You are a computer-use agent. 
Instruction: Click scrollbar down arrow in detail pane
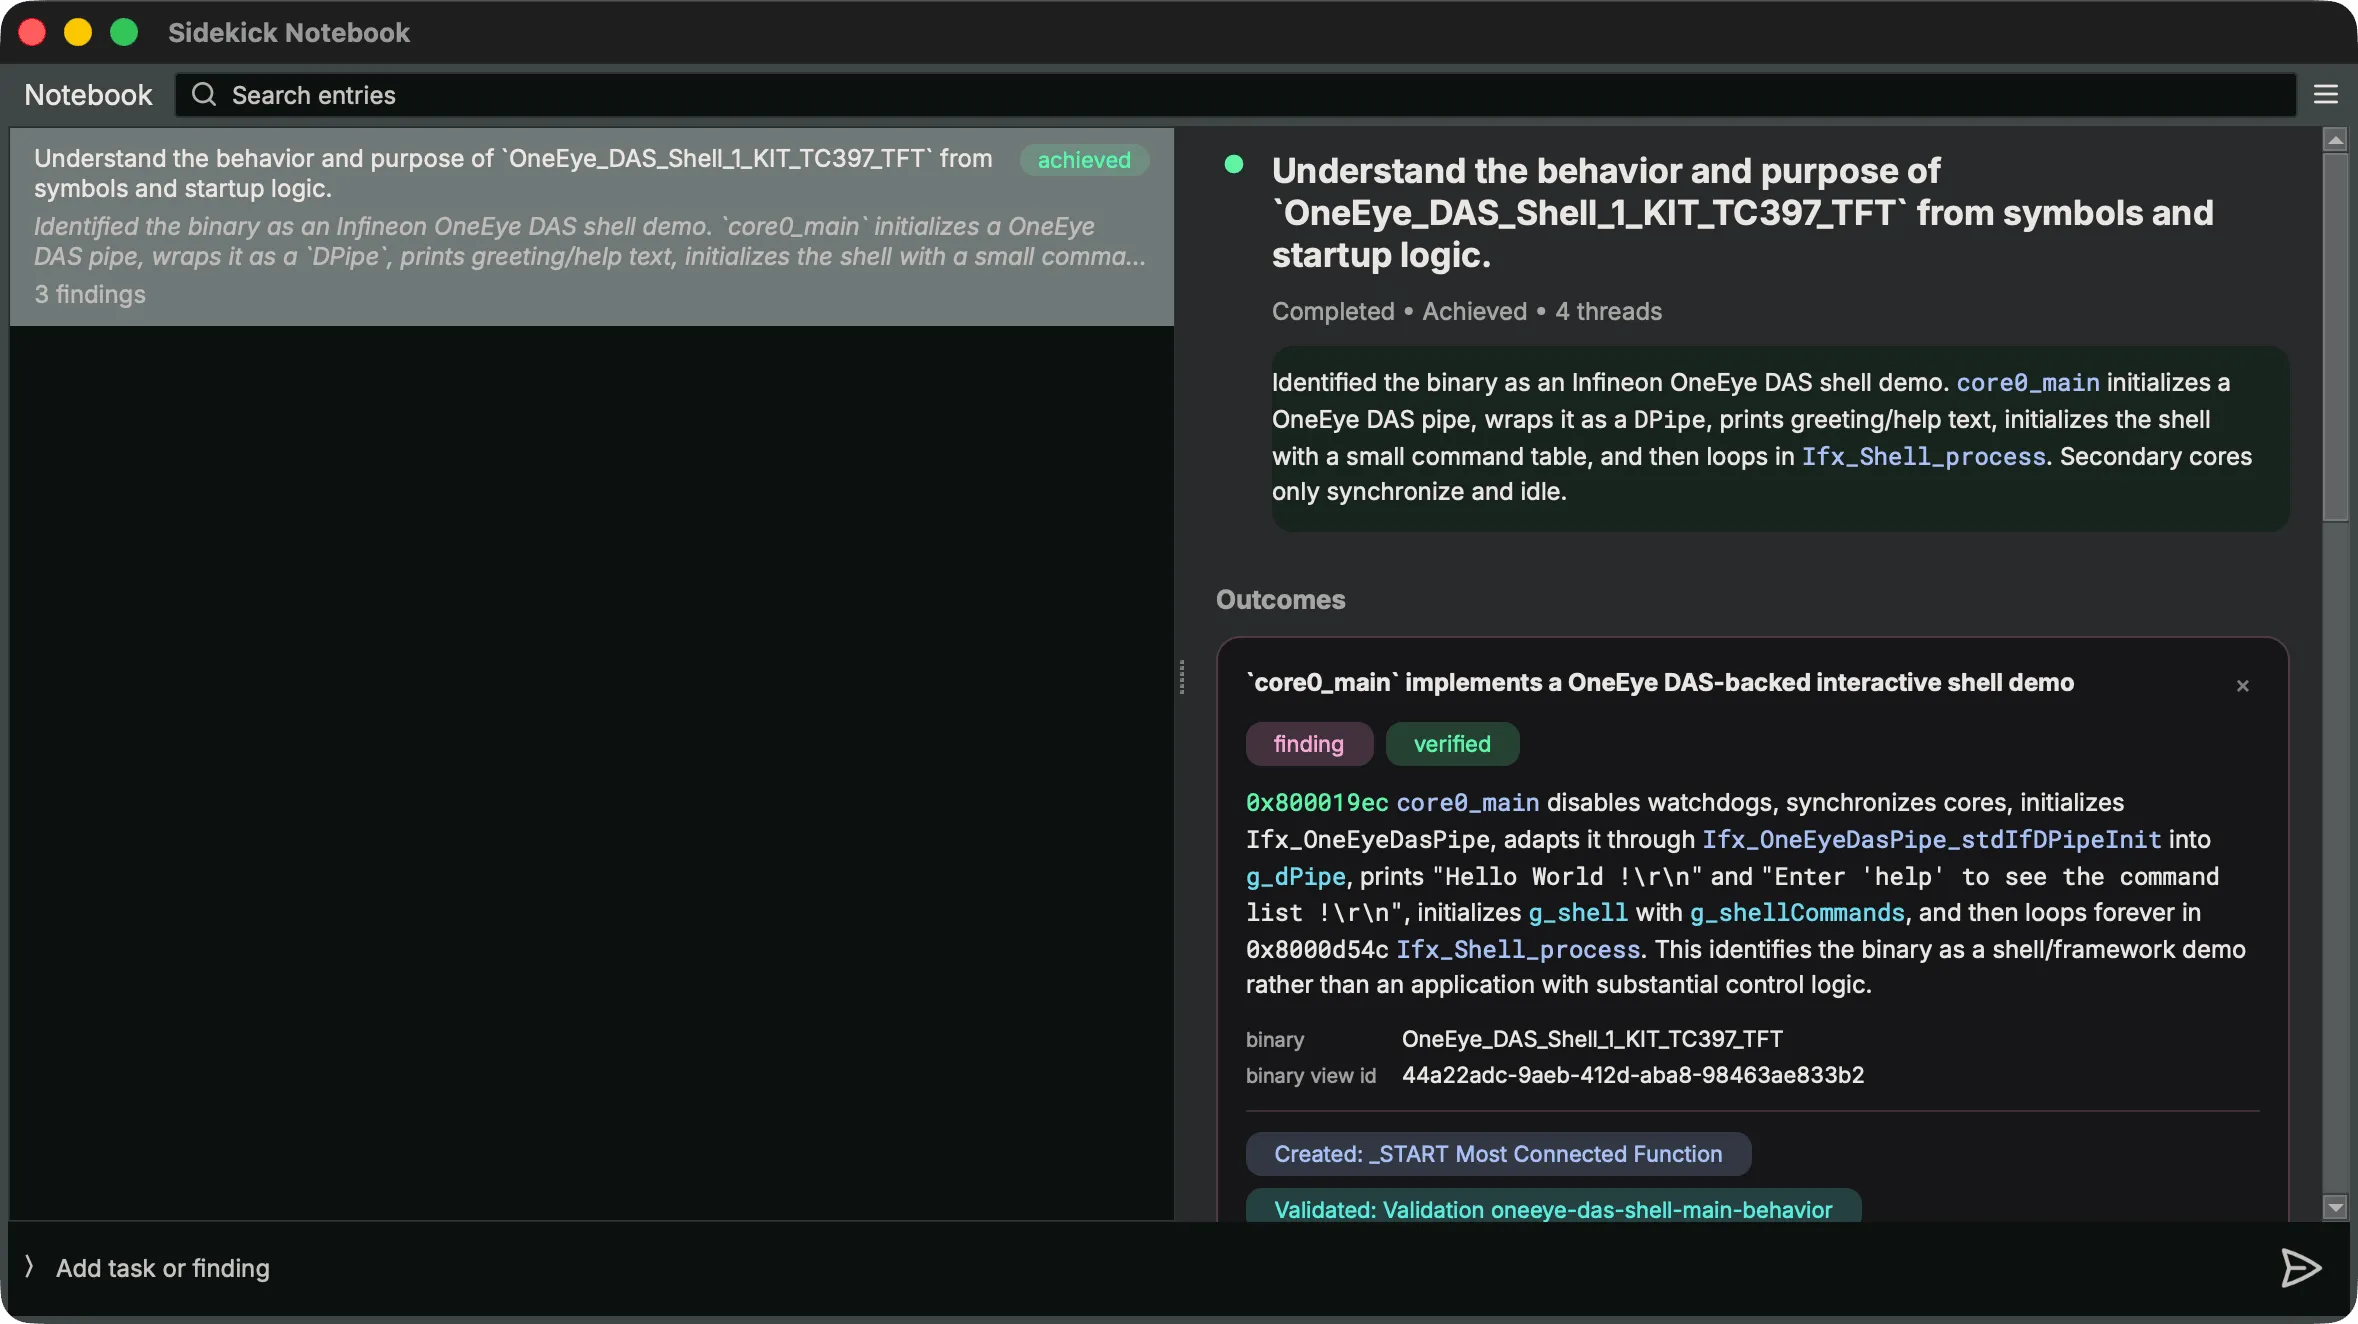point(2335,1207)
